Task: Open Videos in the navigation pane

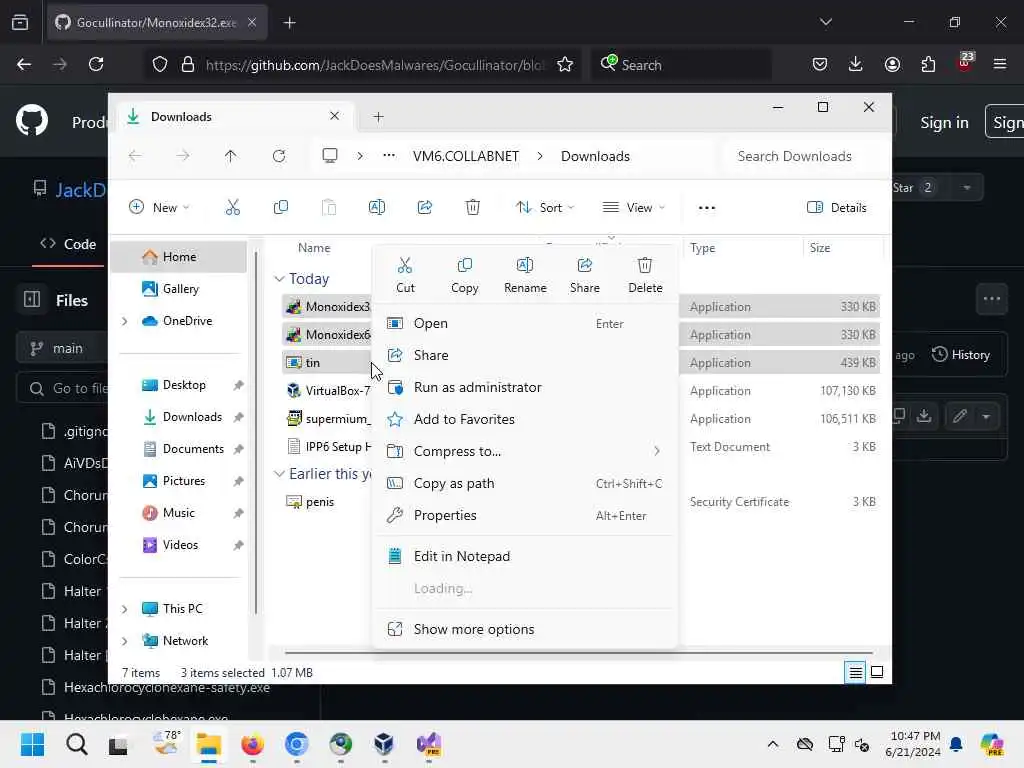Action: (x=180, y=545)
